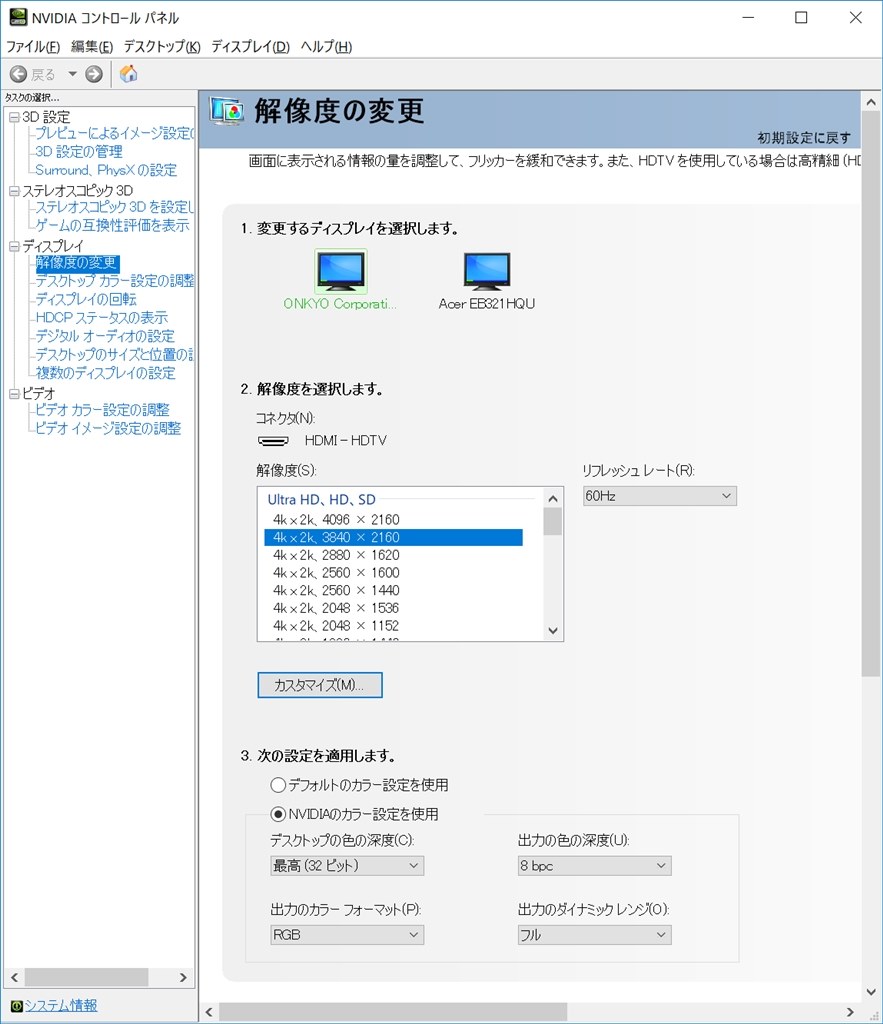Image resolution: width=883 pixels, height=1024 pixels.
Task: Open the back history dropdown arrow
Action: 72,74
